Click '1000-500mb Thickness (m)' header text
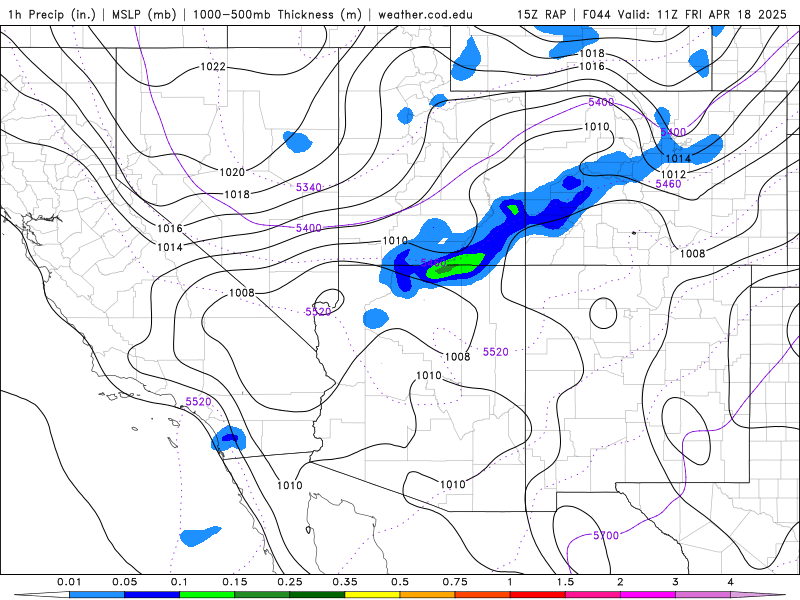 [277, 14]
